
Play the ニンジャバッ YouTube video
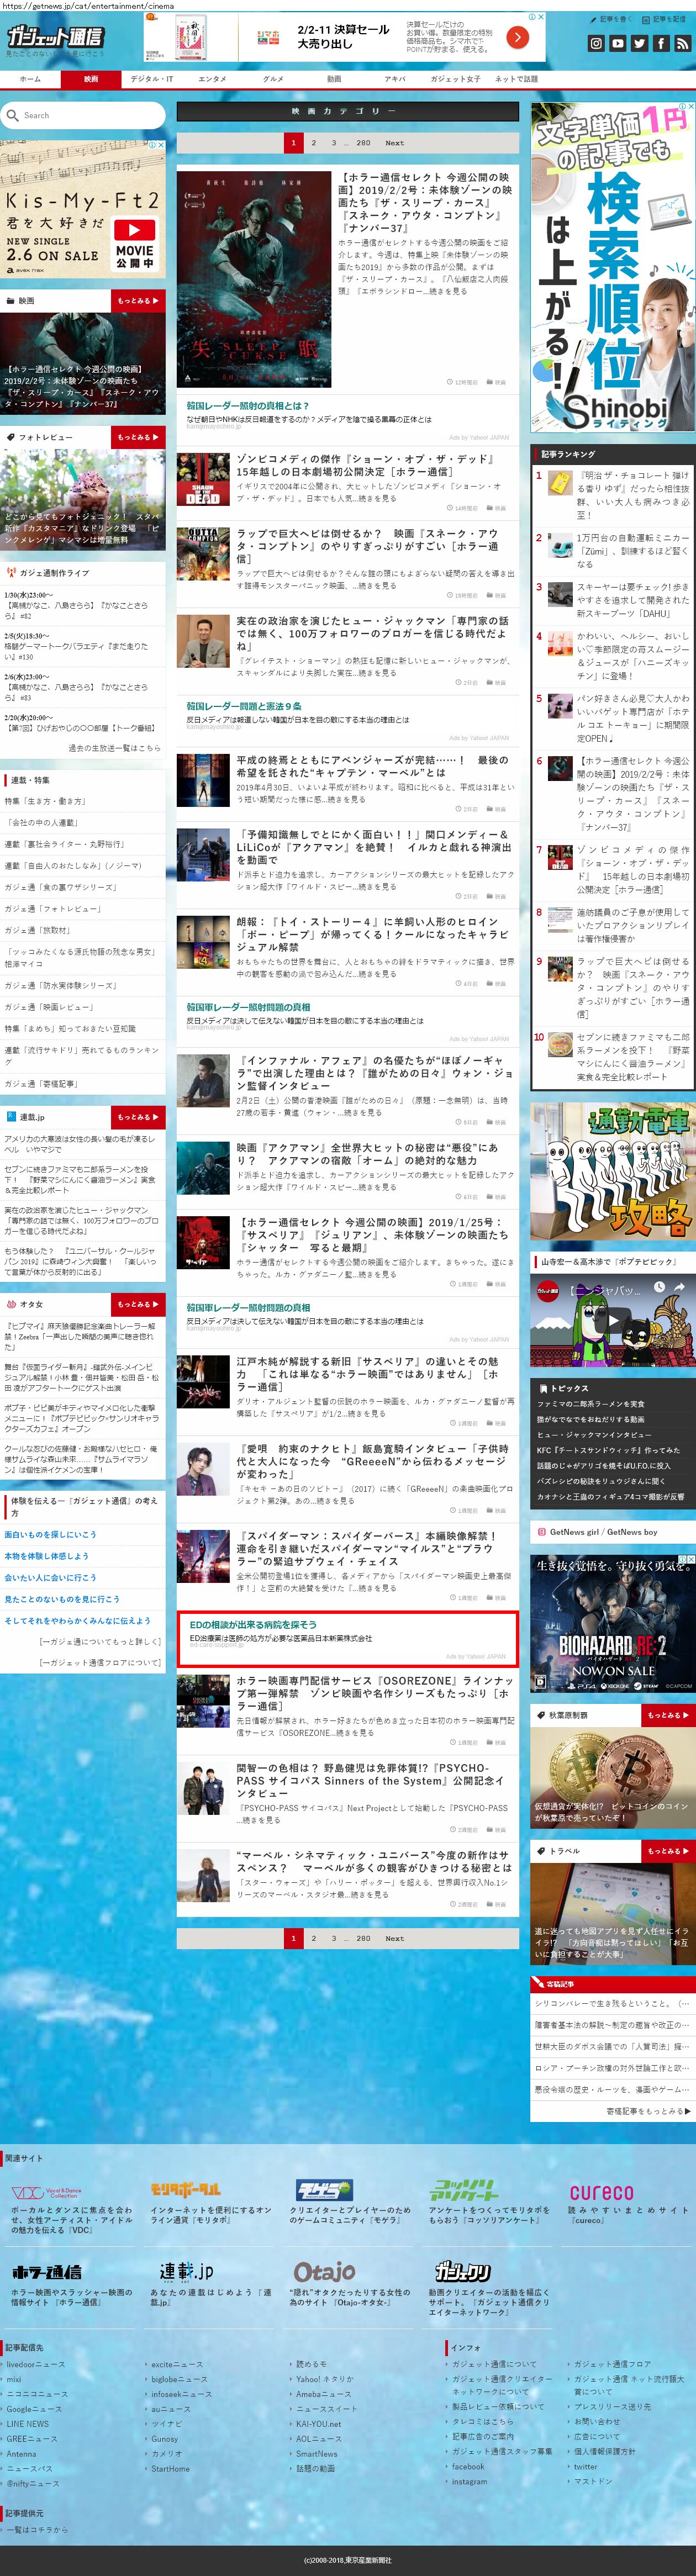pos(612,1320)
